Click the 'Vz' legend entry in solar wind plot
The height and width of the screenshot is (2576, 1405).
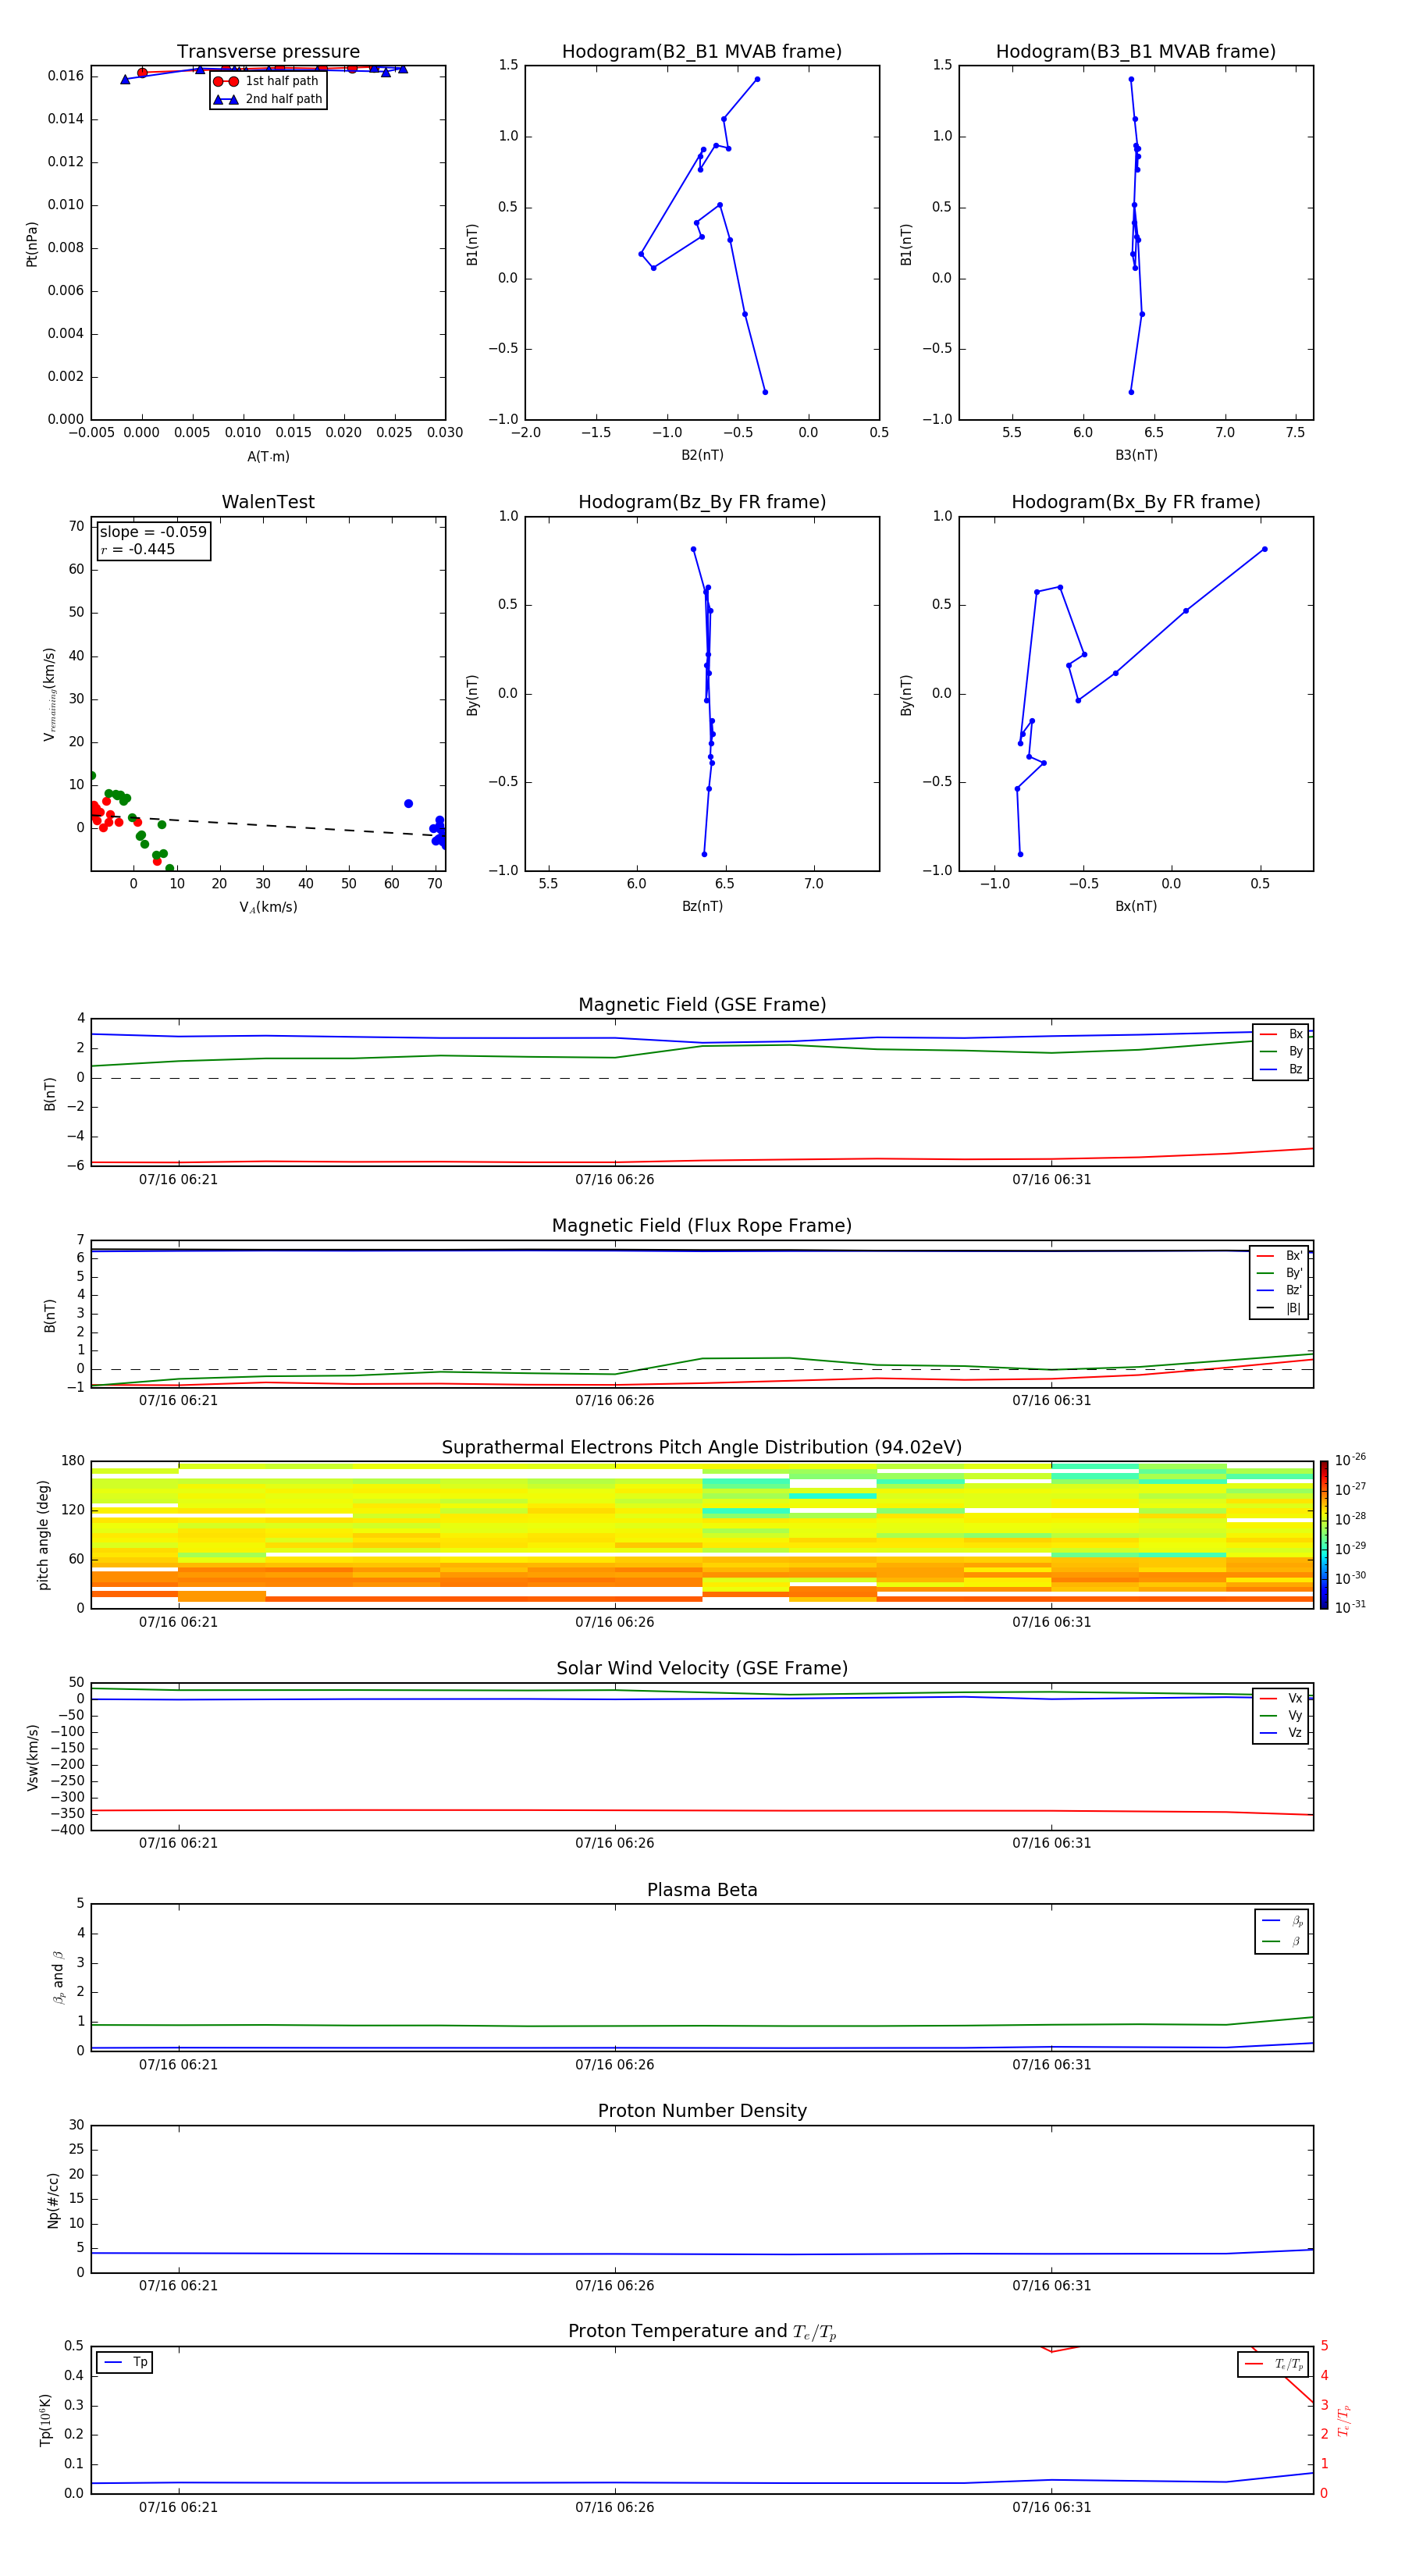(x=1281, y=1733)
